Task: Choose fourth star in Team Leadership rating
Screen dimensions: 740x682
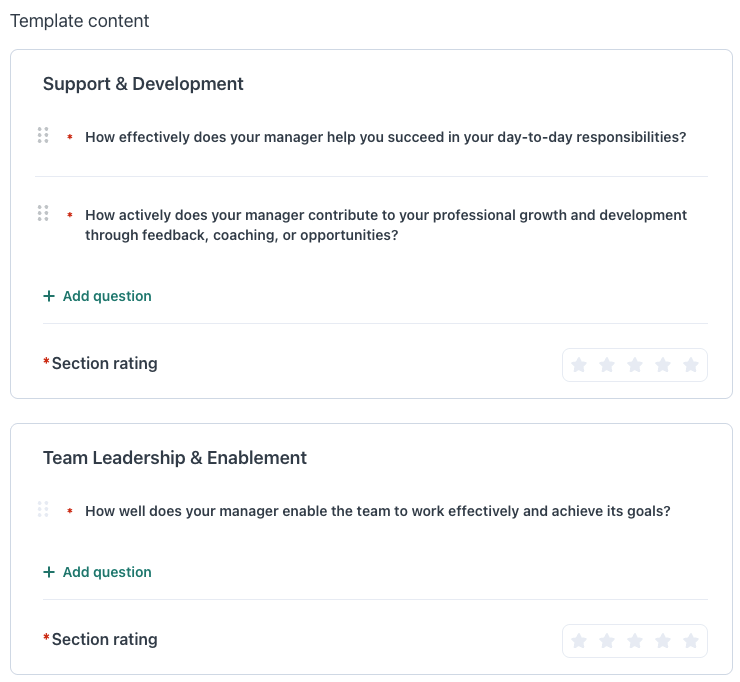Action: [x=663, y=641]
